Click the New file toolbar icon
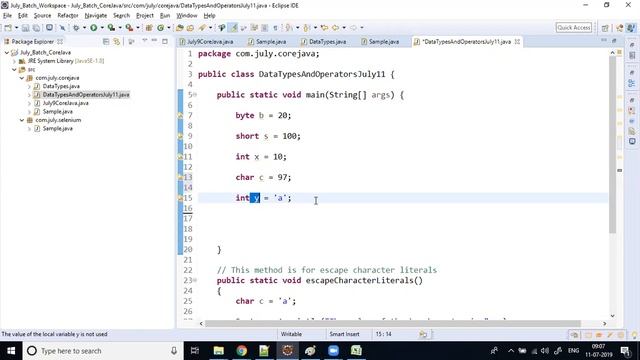 tap(8, 28)
